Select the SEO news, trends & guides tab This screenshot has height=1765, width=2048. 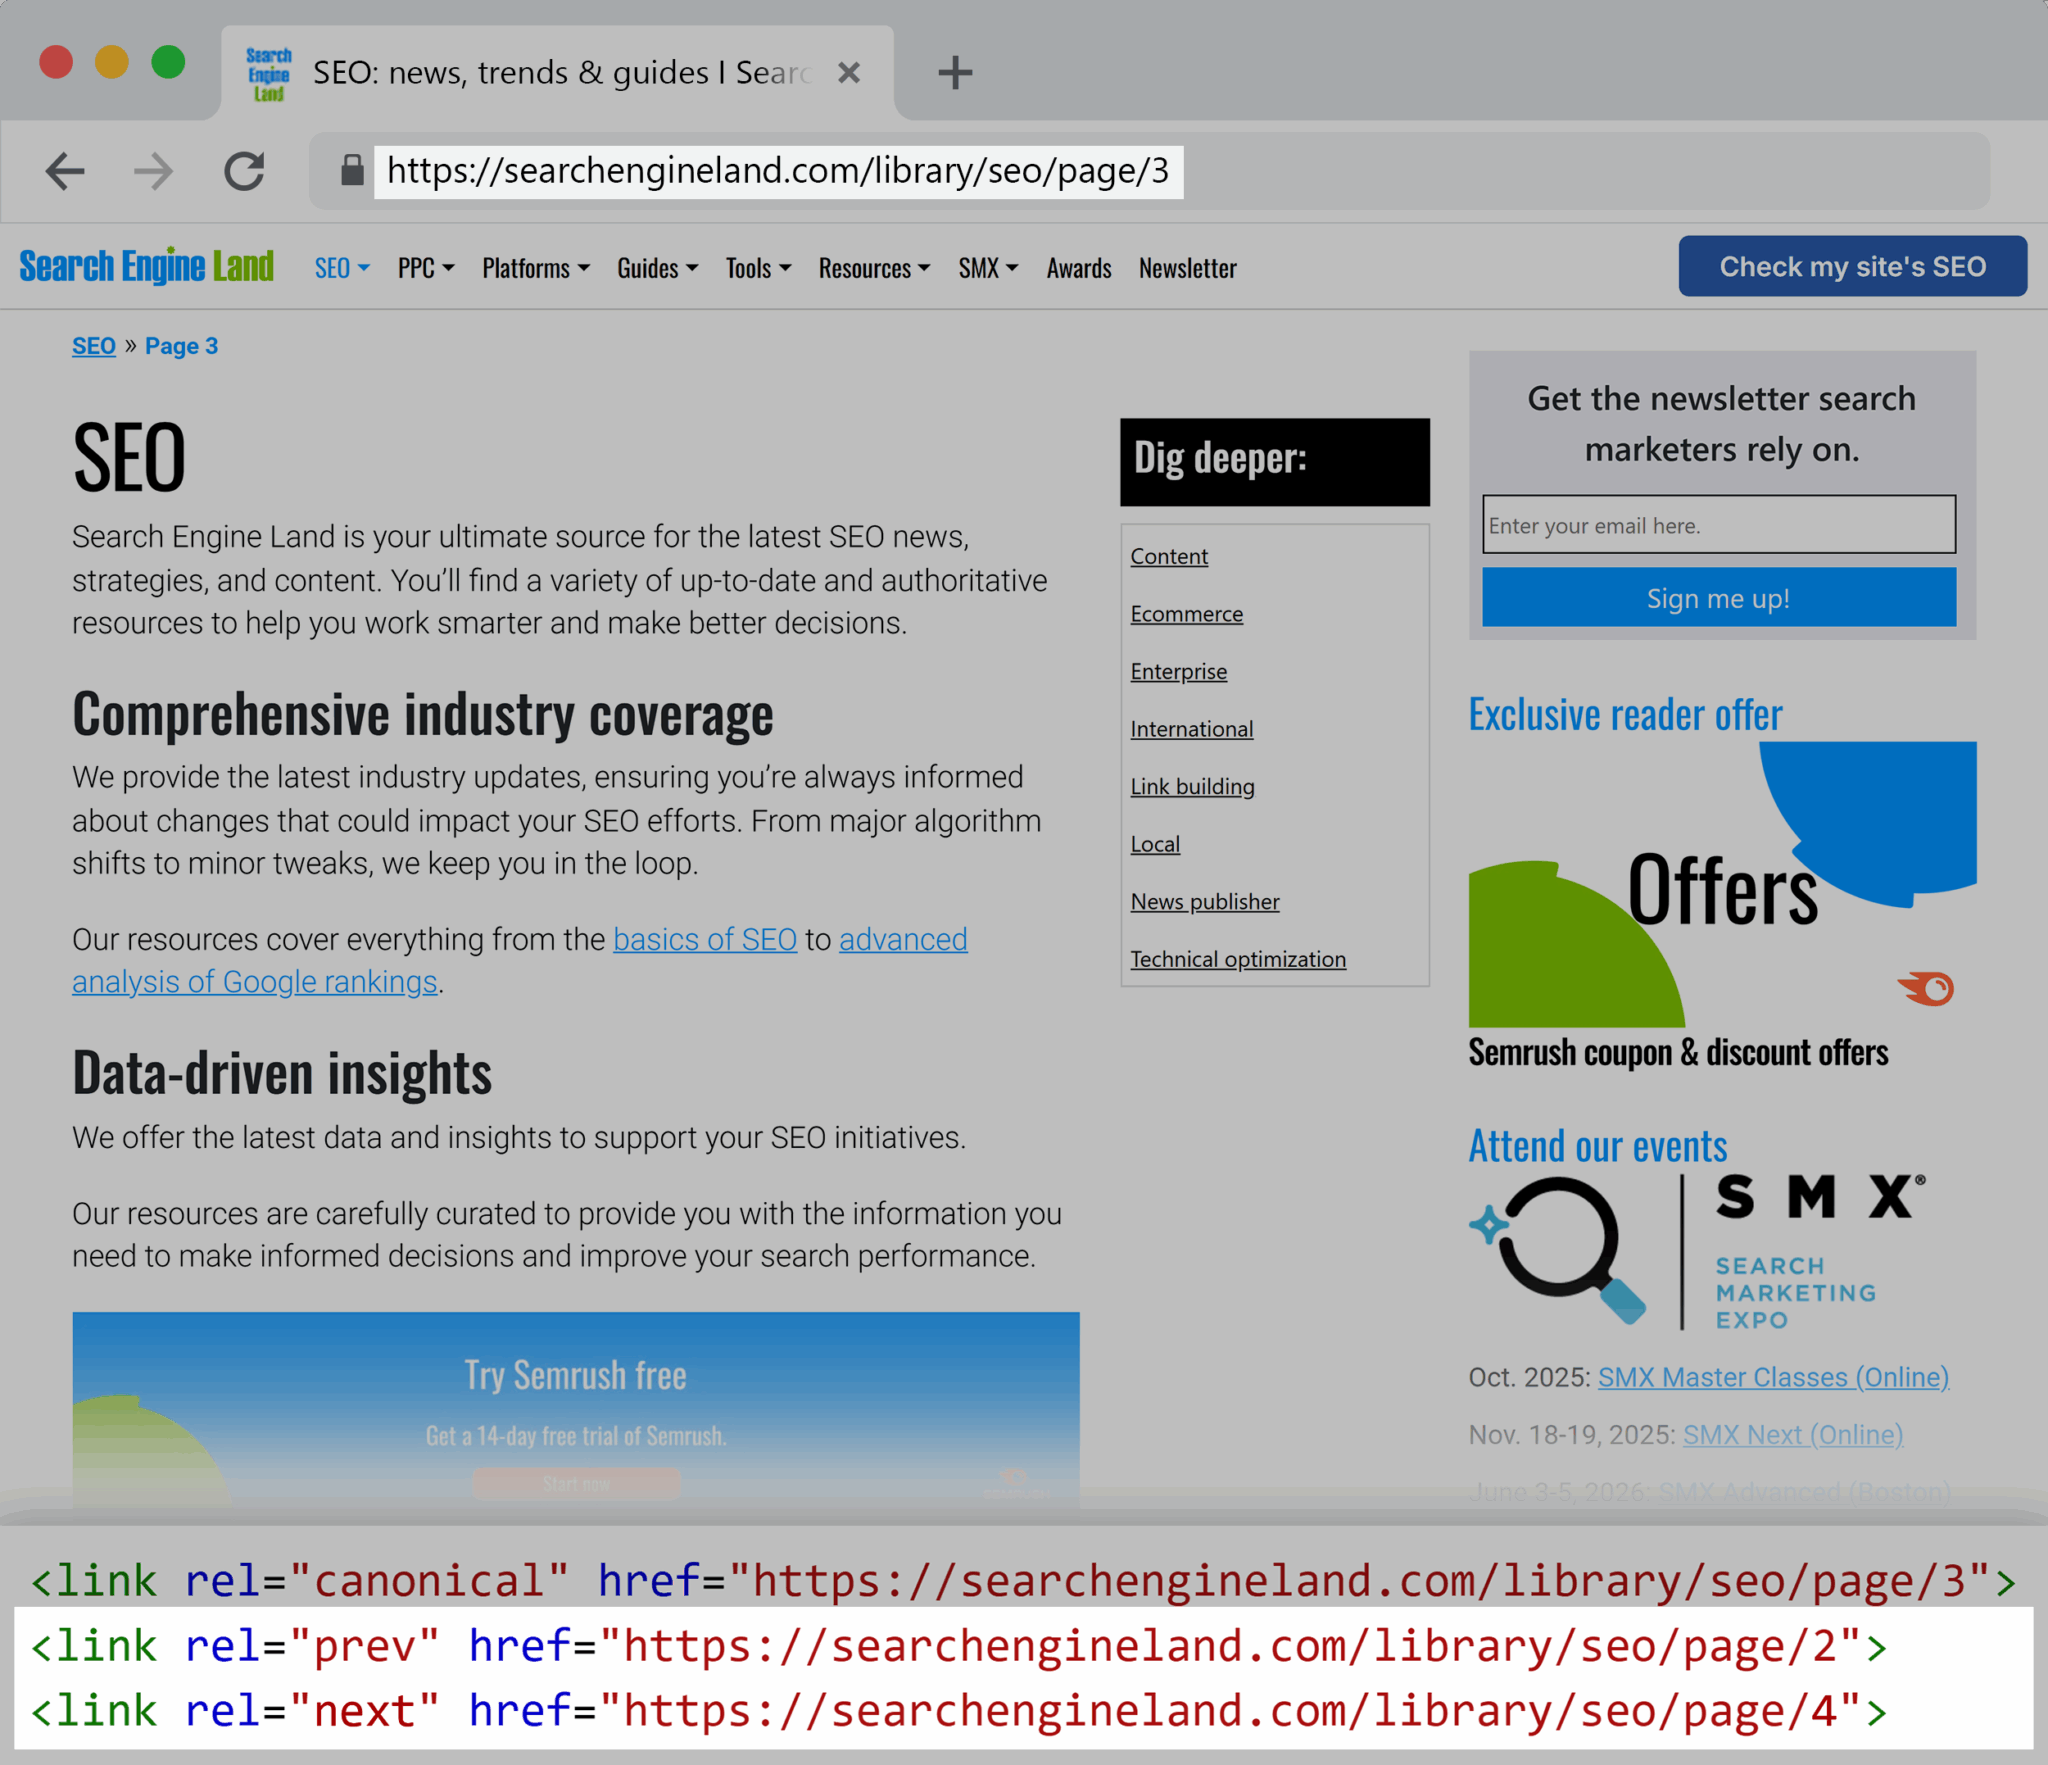click(558, 73)
